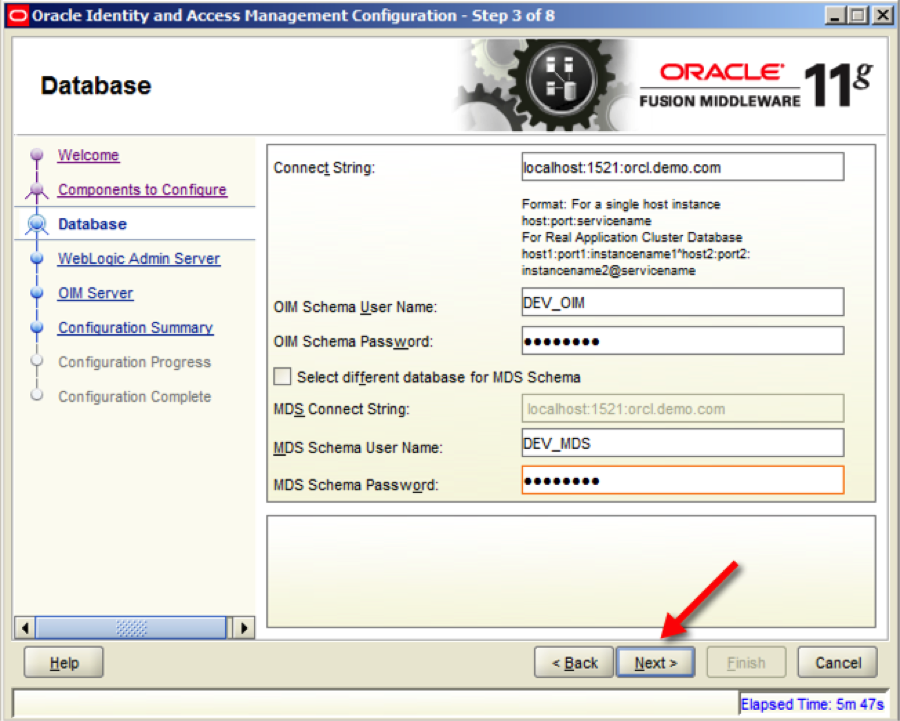This screenshot has width=900, height=721.
Task: Click the Configuration Complete step icon
Action: (36, 396)
